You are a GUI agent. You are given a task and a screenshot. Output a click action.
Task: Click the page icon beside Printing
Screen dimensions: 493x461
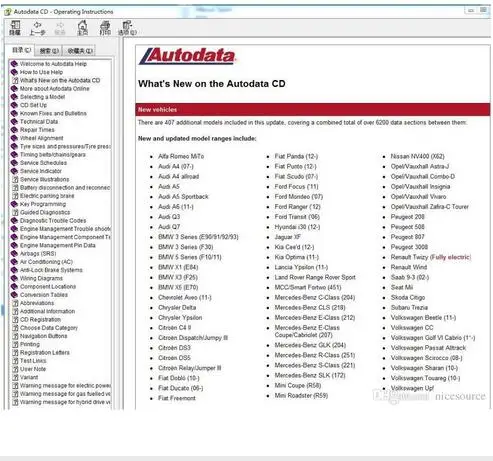click(x=15, y=344)
